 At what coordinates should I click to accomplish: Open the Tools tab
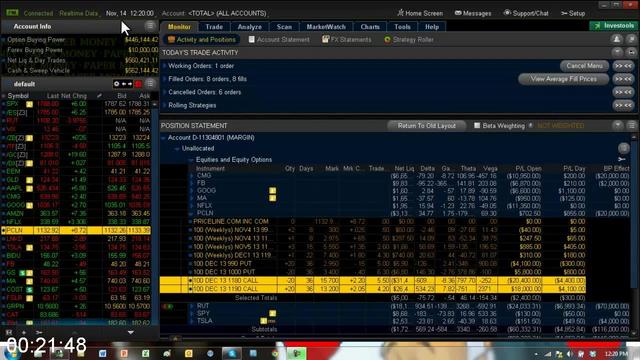[x=402, y=27]
